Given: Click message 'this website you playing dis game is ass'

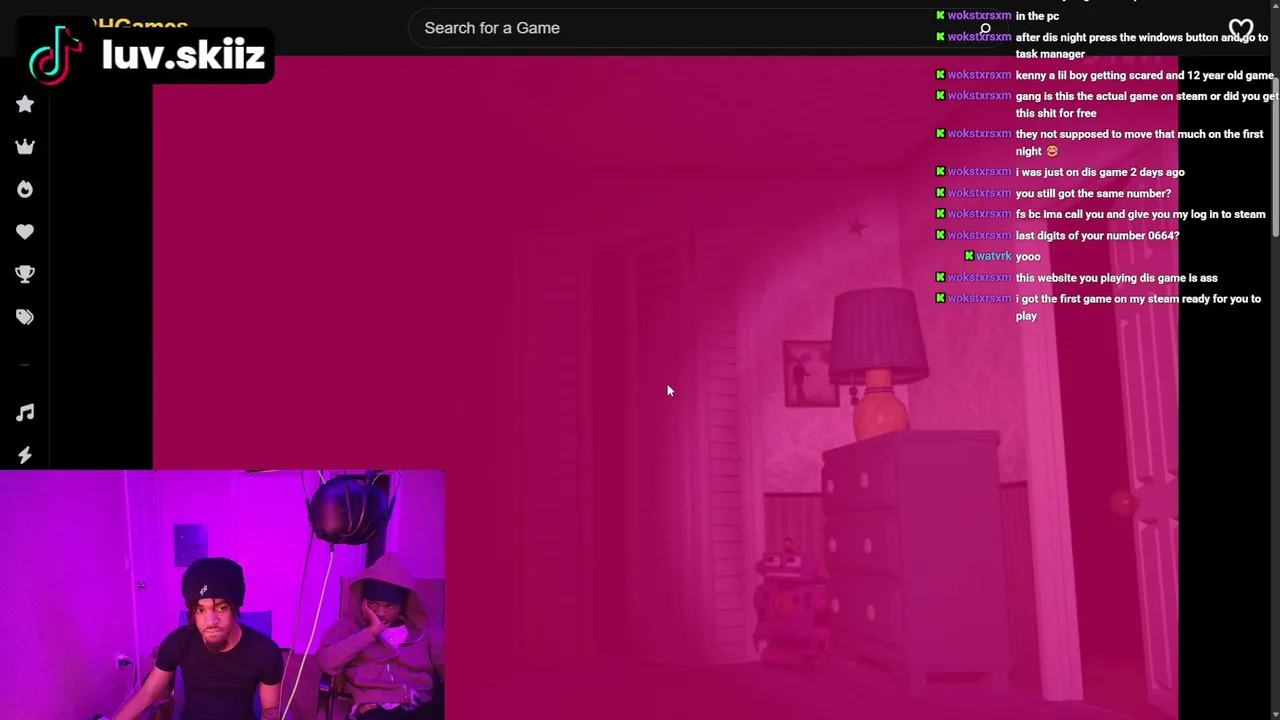Looking at the screenshot, I should click(1116, 278).
